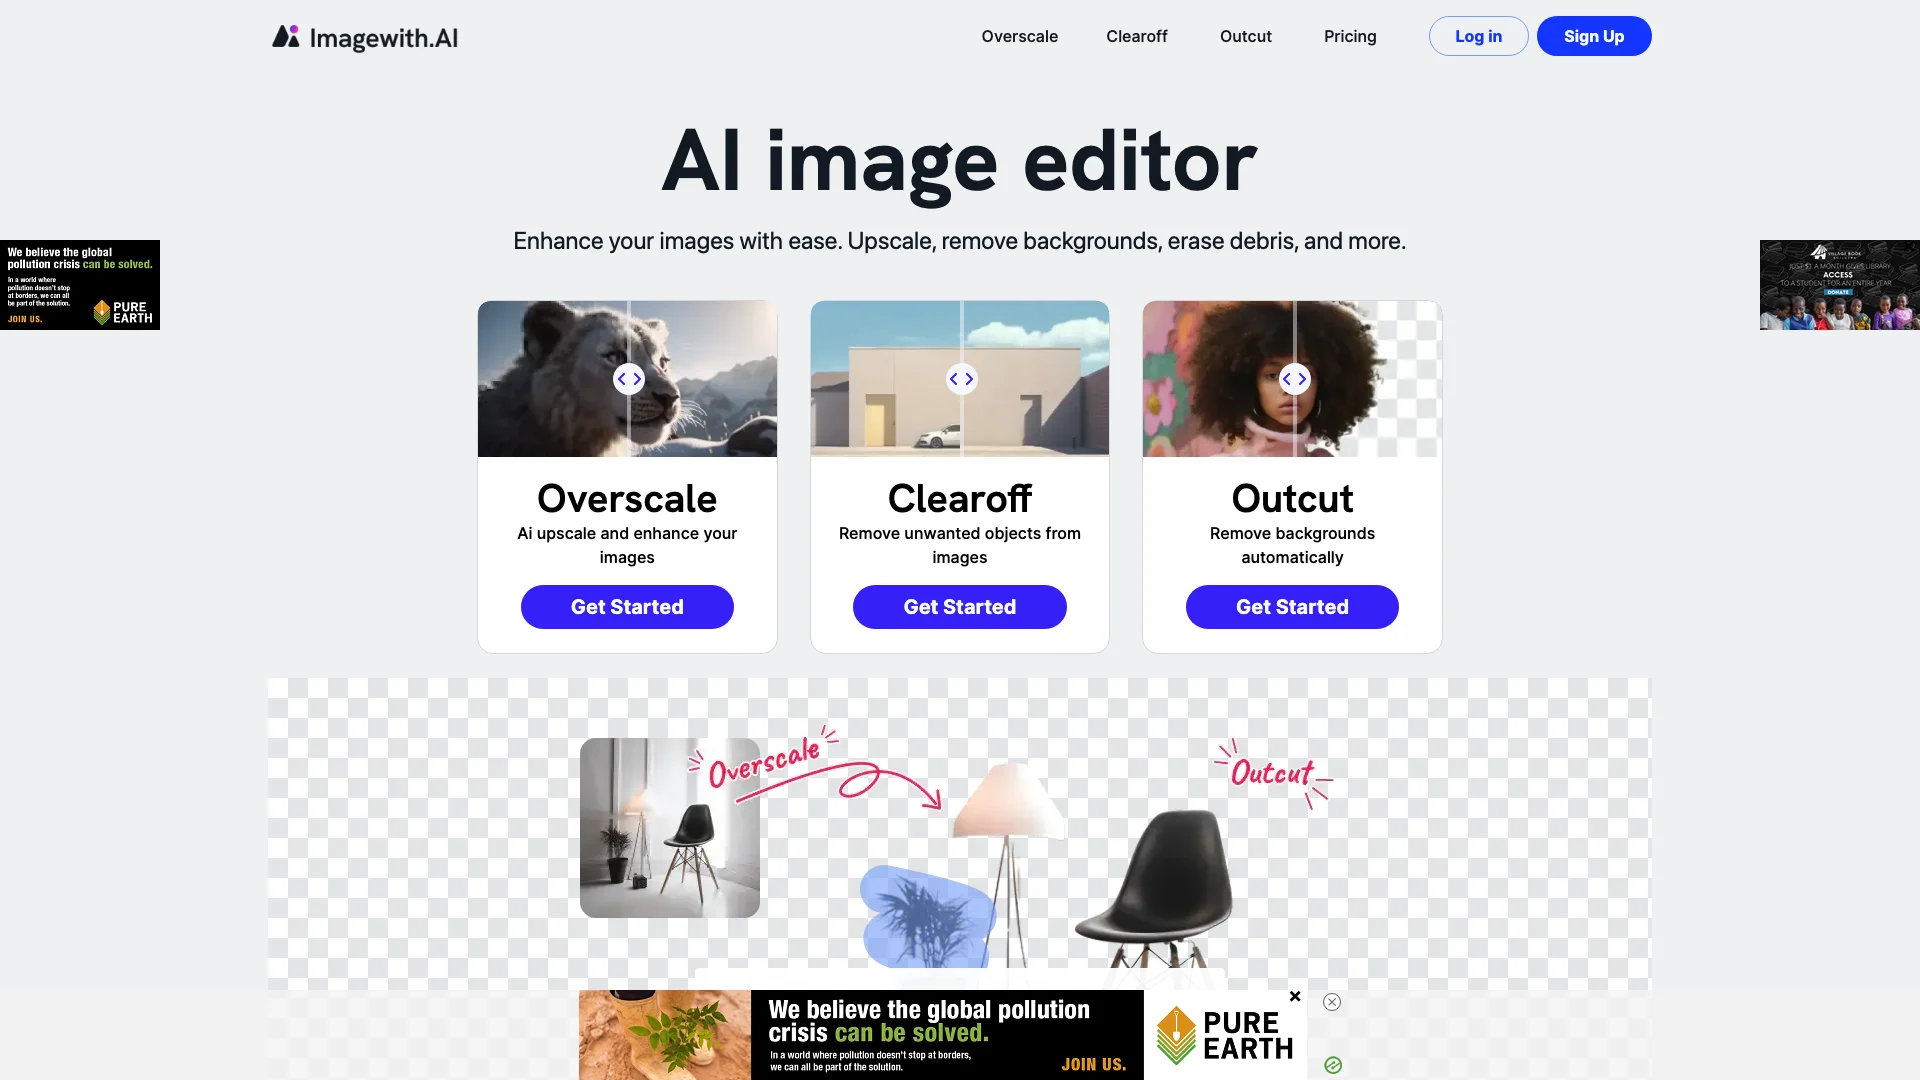The height and width of the screenshot is (1080, 1920).
Task: Click the right arrow on Outcut slider
Action: point(1302,378)
